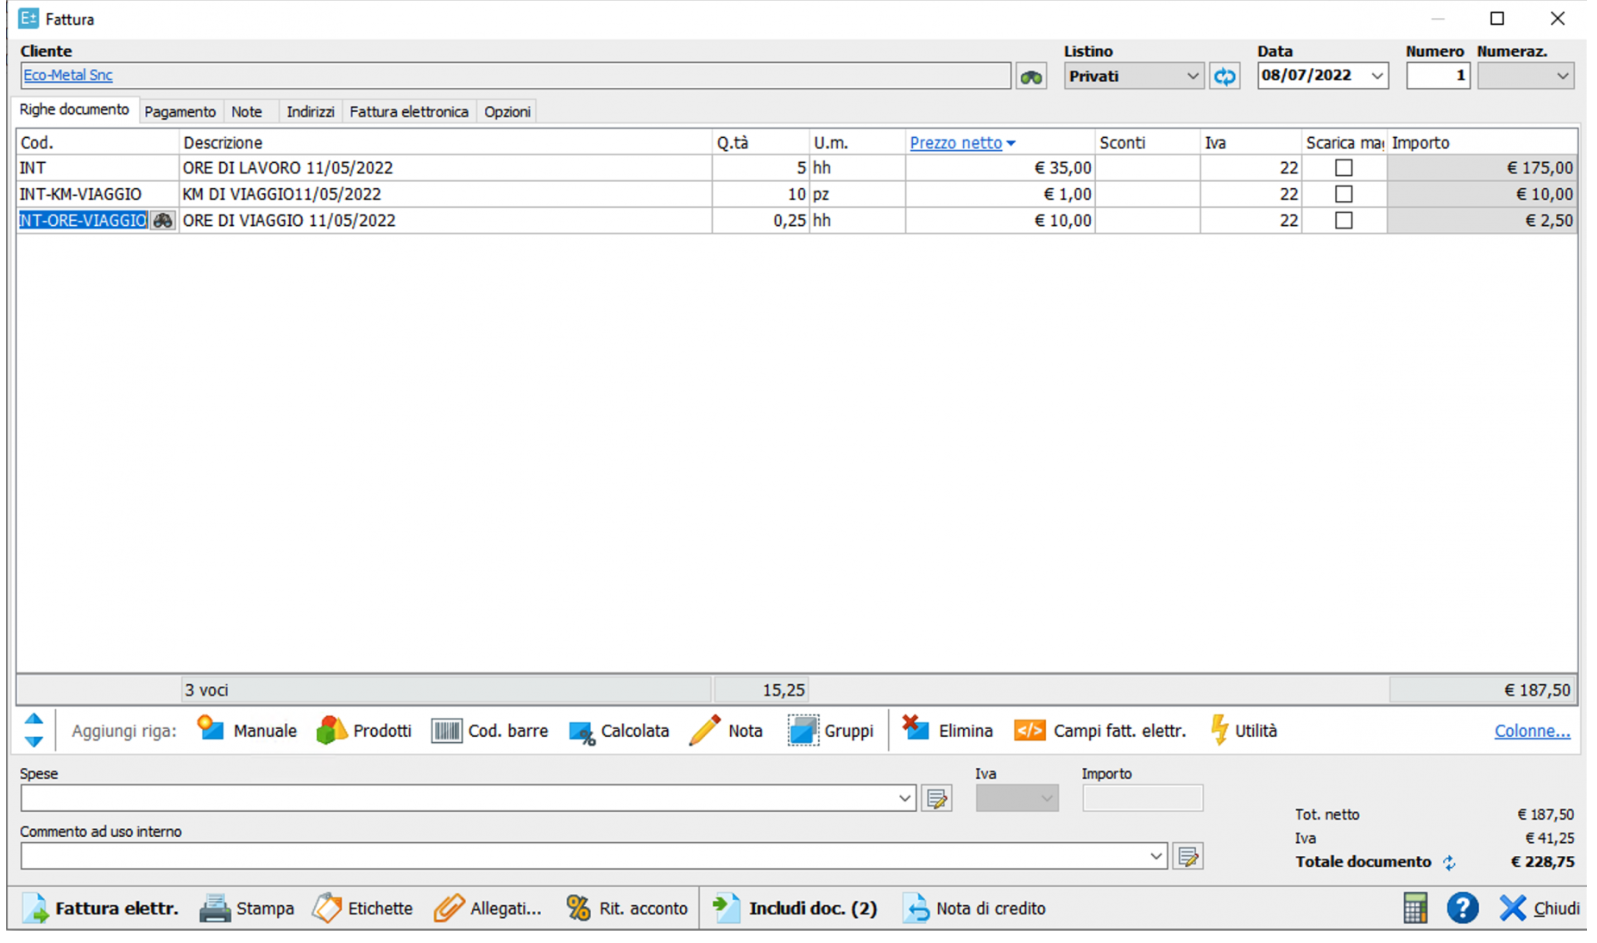
Task: Toggle Scarica checkbox for ORE DI LAVORO row
Action: pos(1343,168)
